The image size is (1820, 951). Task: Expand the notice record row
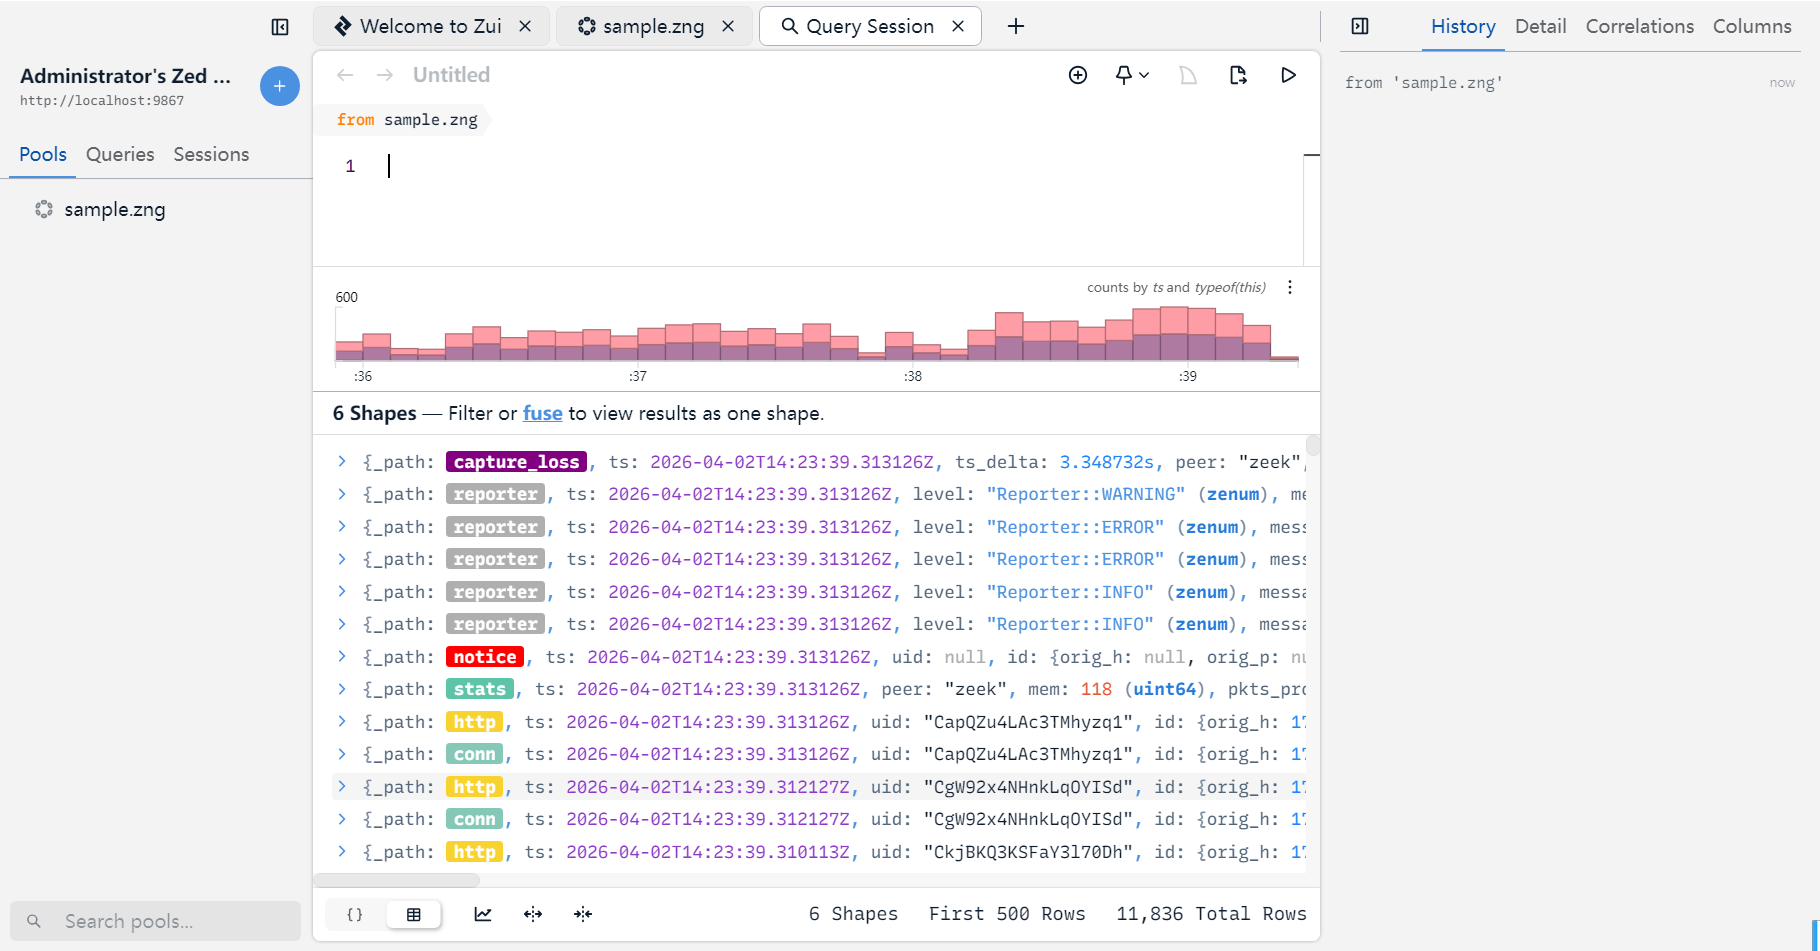342,657
